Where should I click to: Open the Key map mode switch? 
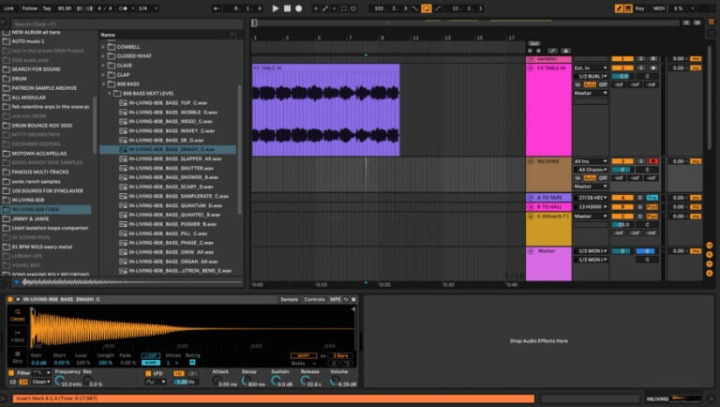(640, 8)
